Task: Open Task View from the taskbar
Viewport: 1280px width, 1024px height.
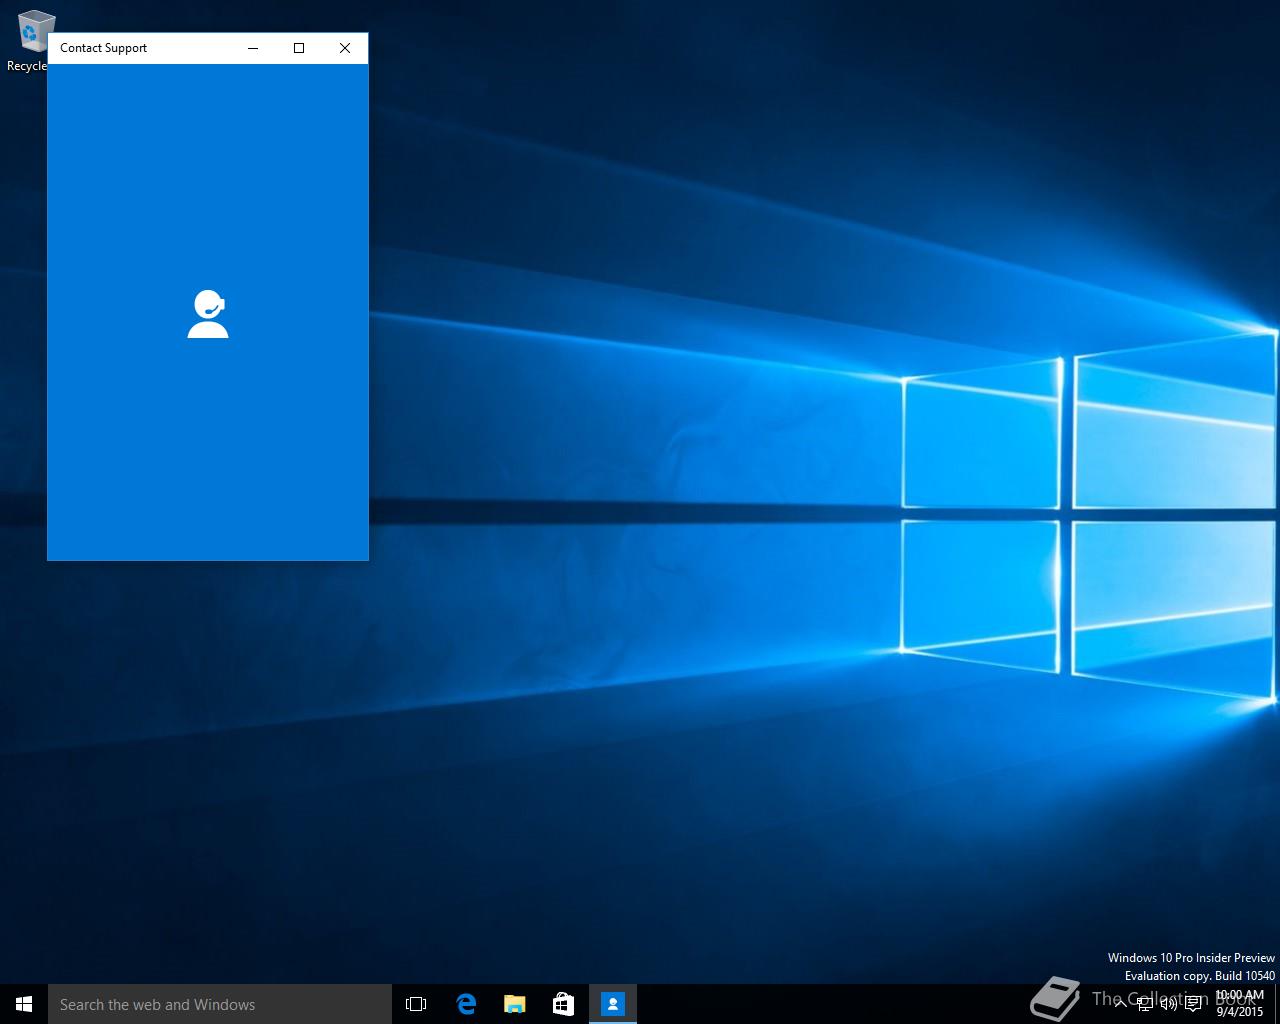Action: (x=416, y=1004)
